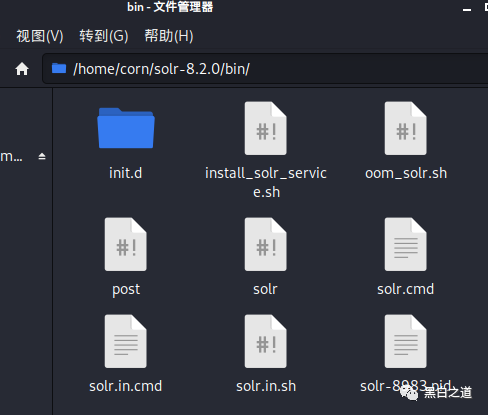This screenshot has height=415, width=488.
Task: Select the solr-8983.pid file icon
Action: coord(405,341)
